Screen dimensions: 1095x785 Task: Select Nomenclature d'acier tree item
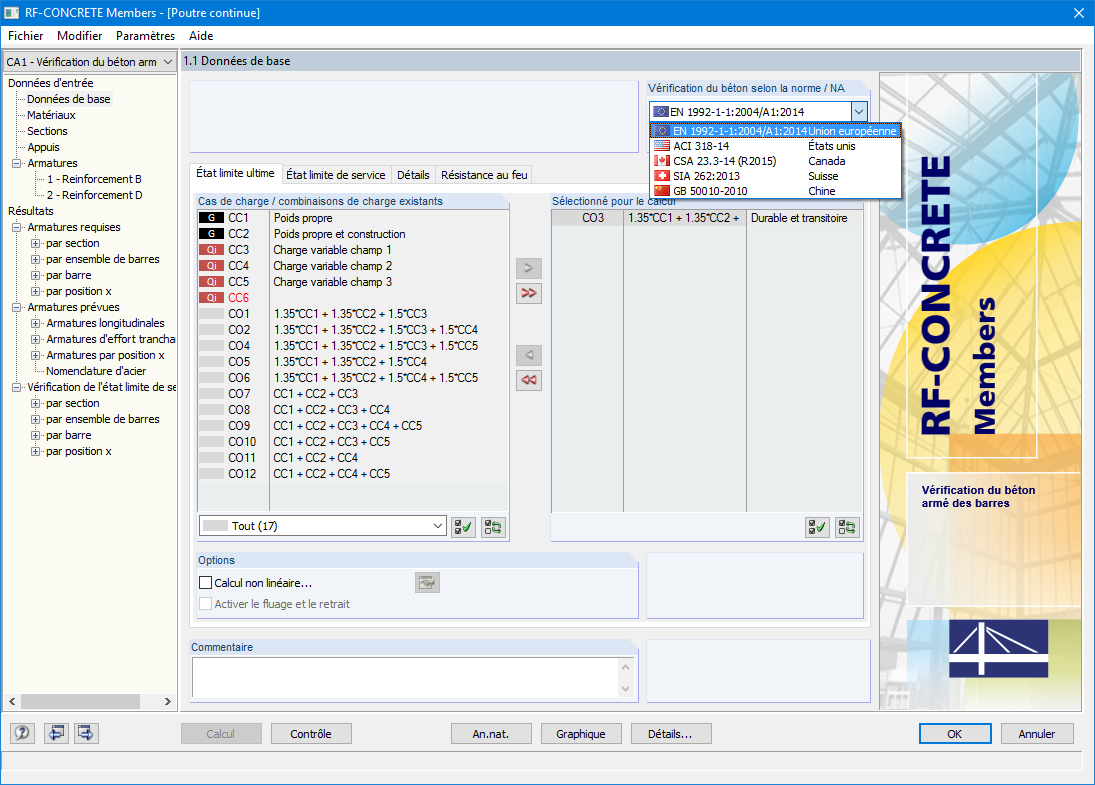[x=96, y=372]
